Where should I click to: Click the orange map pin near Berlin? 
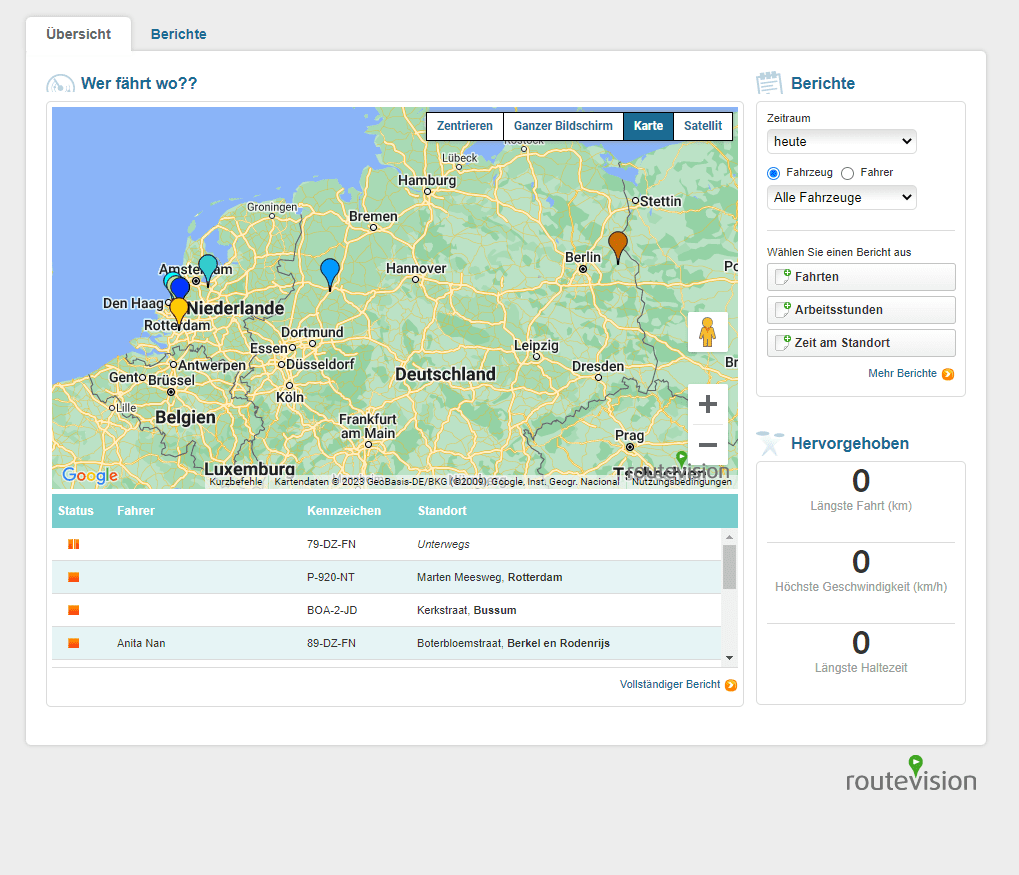coord(617,246)
